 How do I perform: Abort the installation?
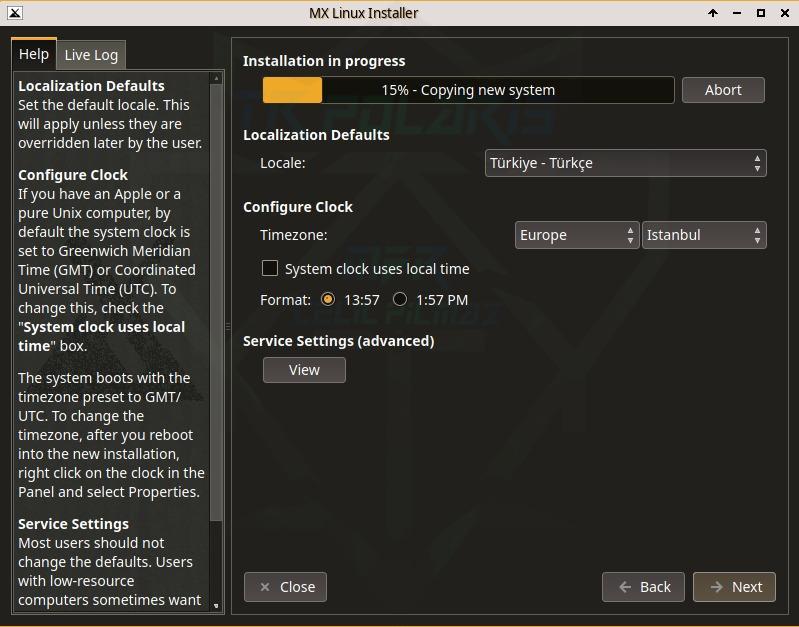point(723,90)
